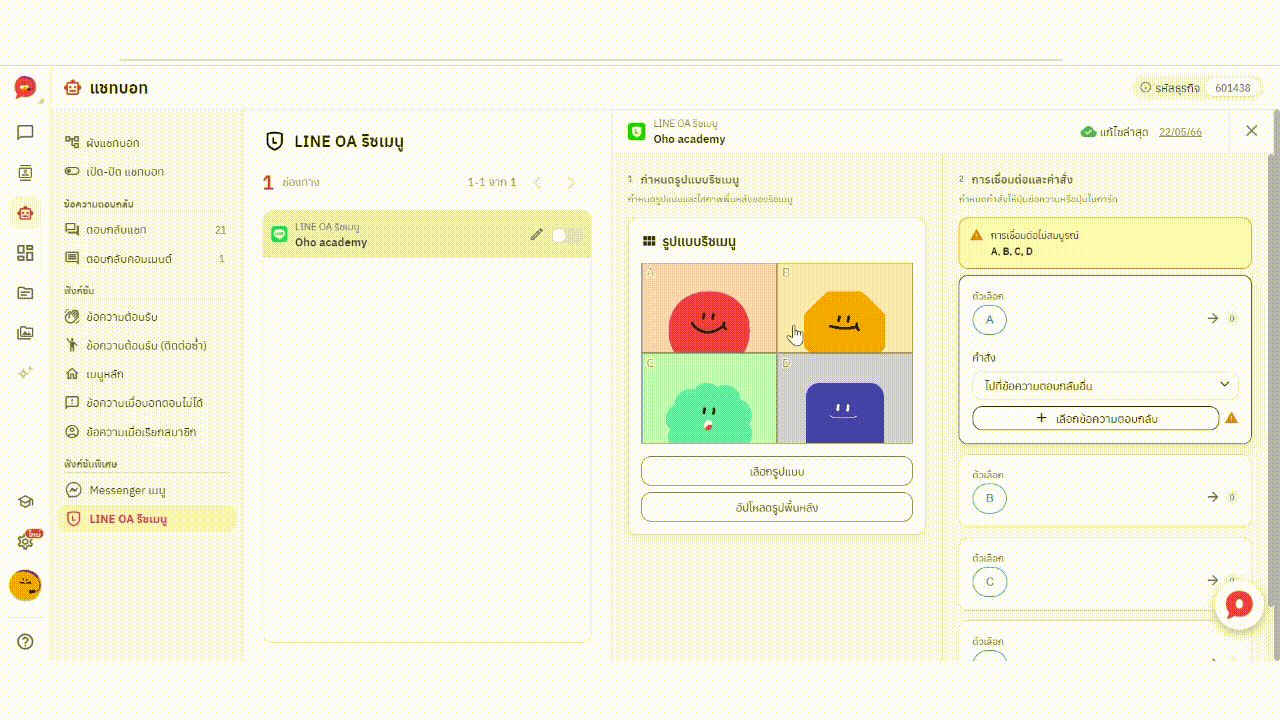The width and height of the screenshot is (1280, 720).
Task: Select the Oho academy list row
Action: point(427,234)
